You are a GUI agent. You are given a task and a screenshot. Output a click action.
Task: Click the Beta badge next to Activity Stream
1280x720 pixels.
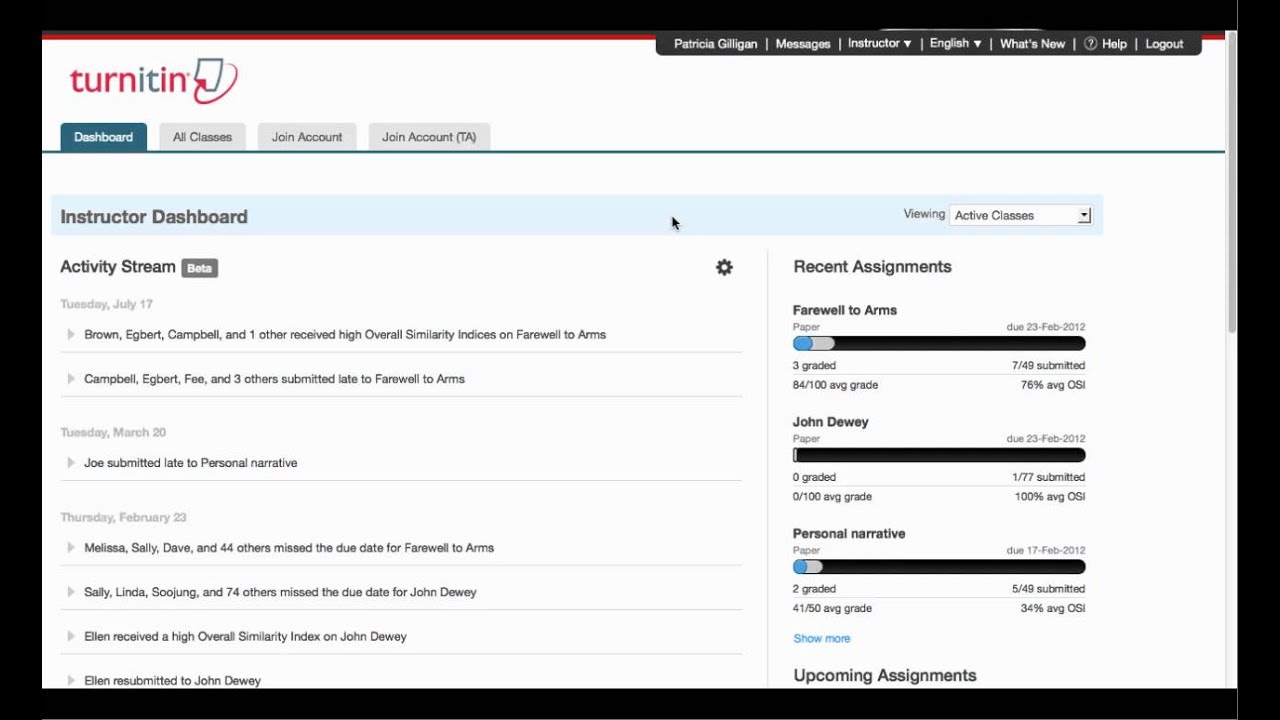[200, 268]
